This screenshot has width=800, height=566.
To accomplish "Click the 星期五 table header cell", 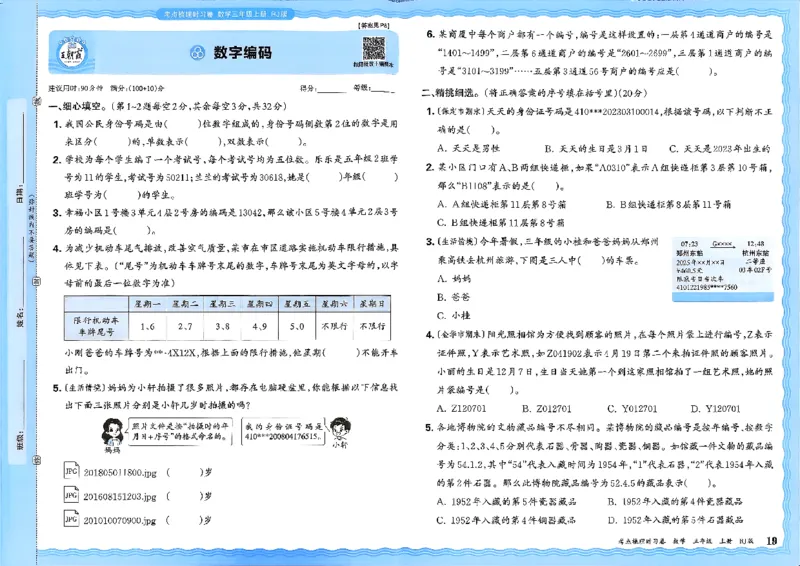I will pos(297,304).
